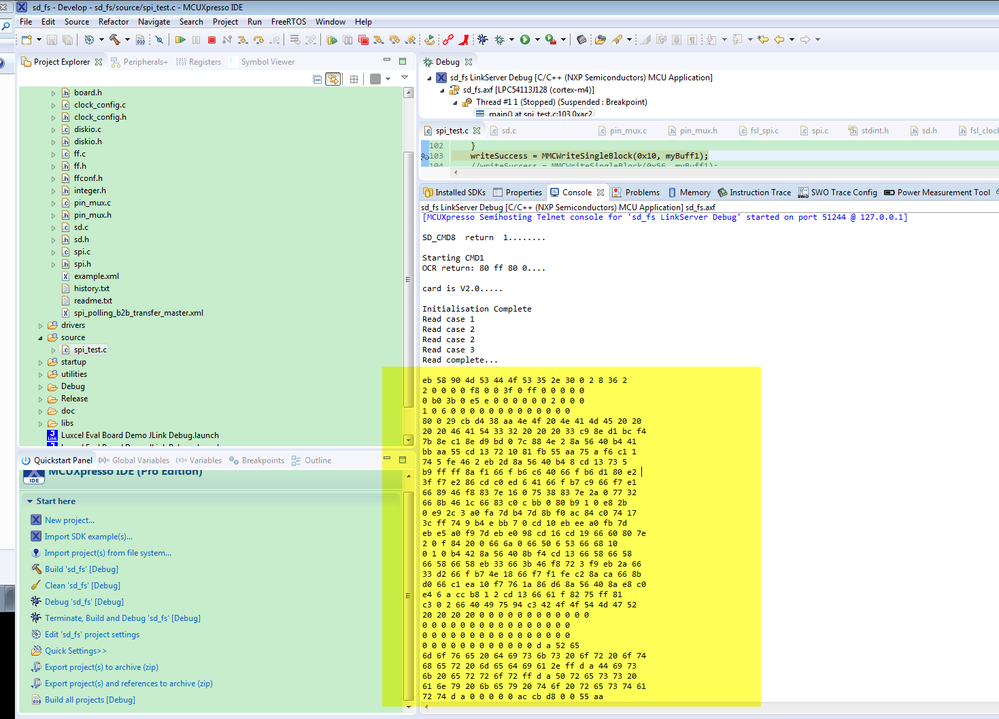Select Luxcel Eval Board Demo JLink Debug.launch

140,436
